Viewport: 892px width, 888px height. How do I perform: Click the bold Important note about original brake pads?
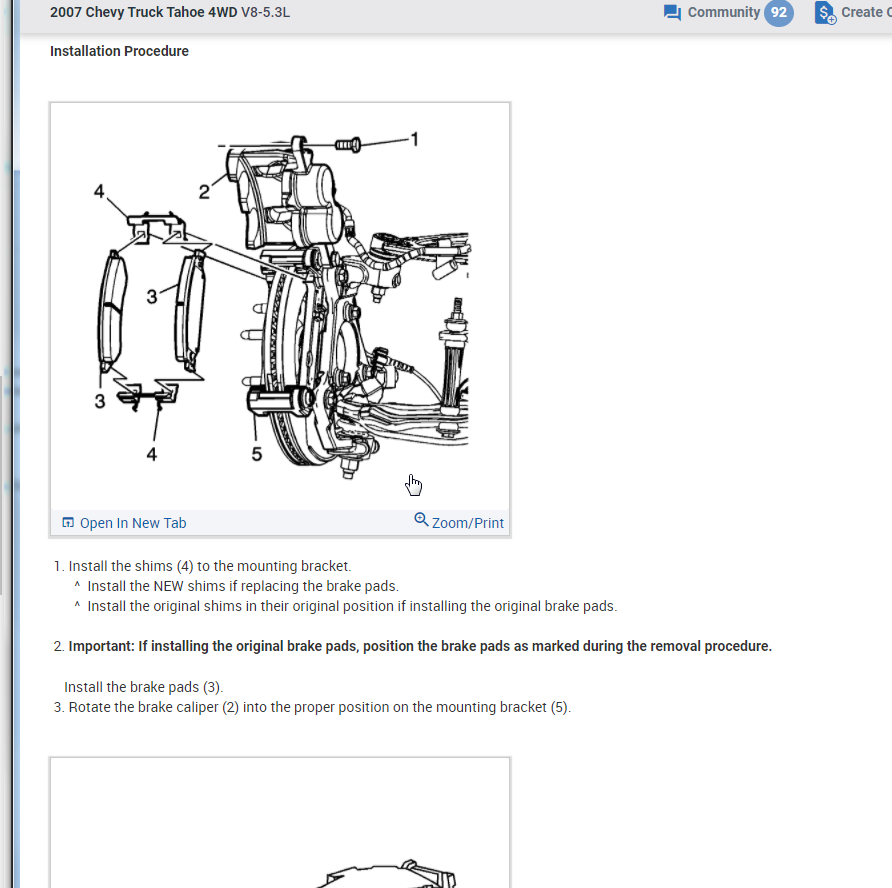[420, 646]
